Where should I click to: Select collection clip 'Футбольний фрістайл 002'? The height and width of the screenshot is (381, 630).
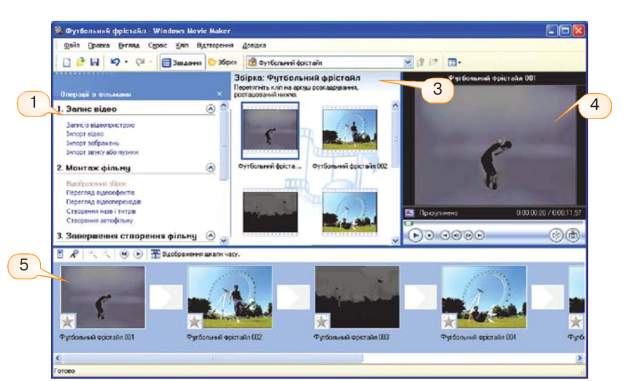click(350, 130)
